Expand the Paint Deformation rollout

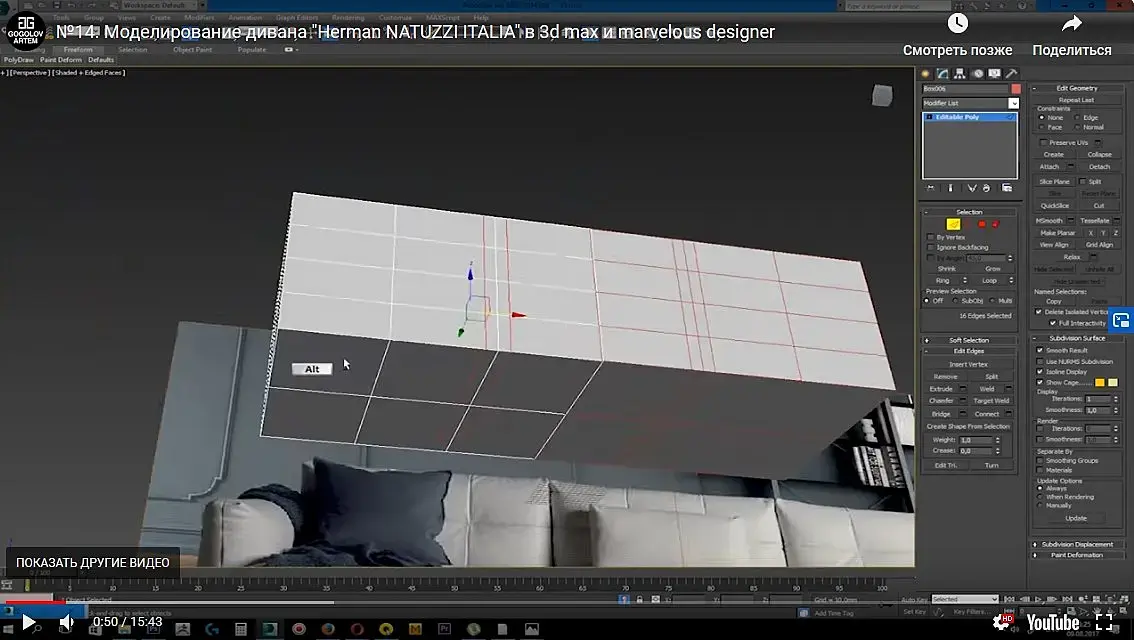tap(1076, 555)
